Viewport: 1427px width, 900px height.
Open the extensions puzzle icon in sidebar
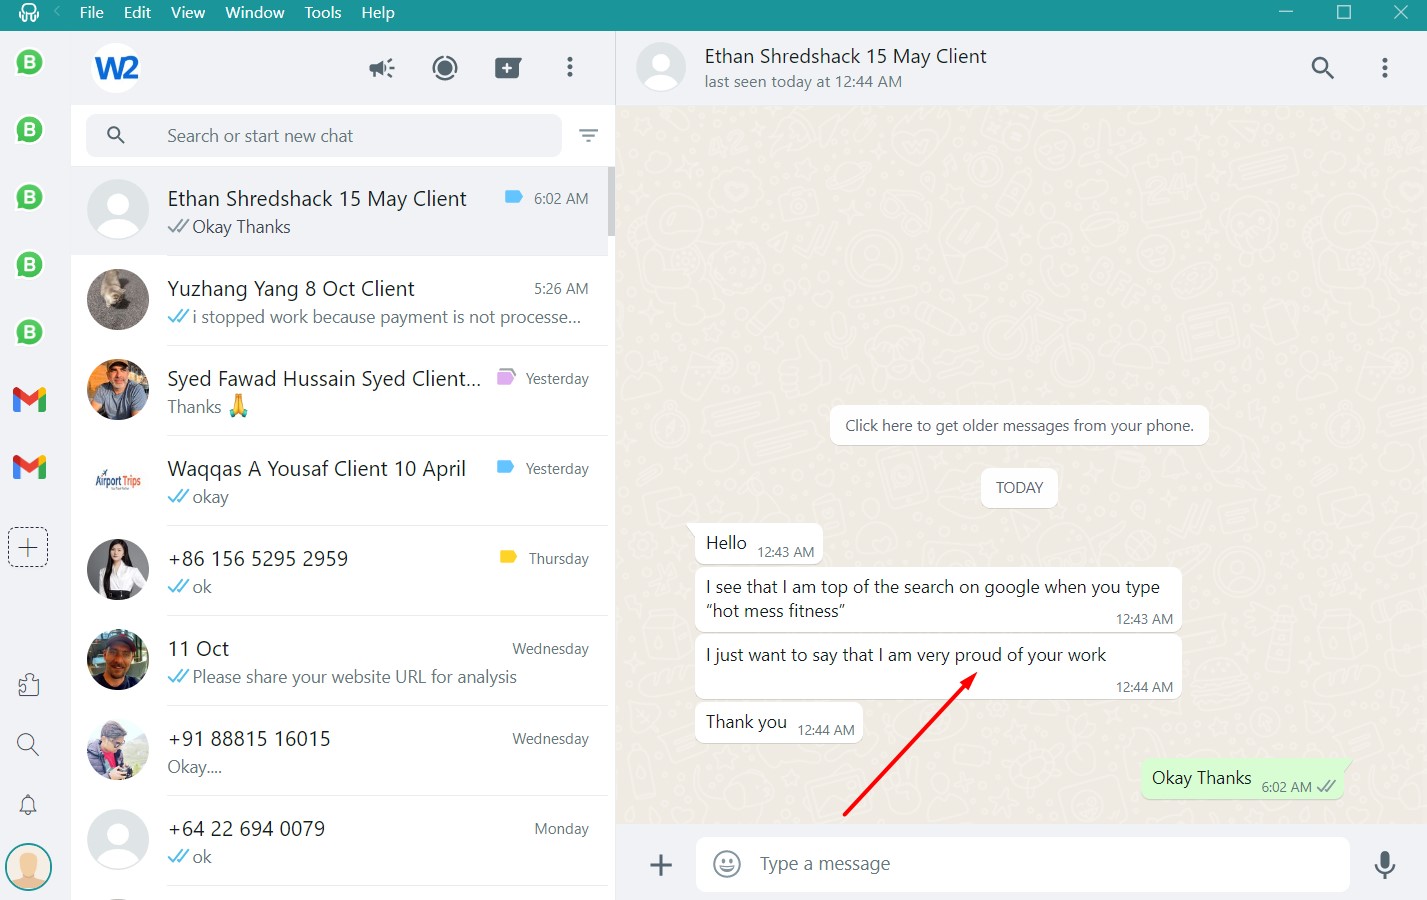(28, 685)
